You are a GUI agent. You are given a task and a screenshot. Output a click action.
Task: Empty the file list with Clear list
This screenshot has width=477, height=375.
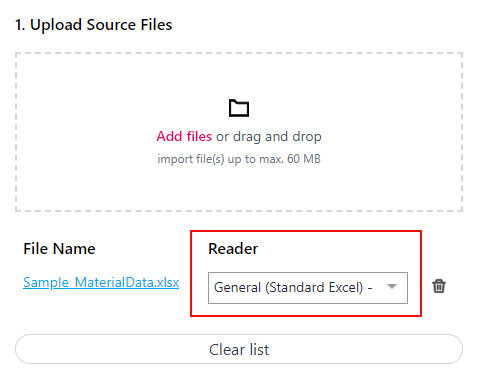pyautogui.click(x=239, y=349)
